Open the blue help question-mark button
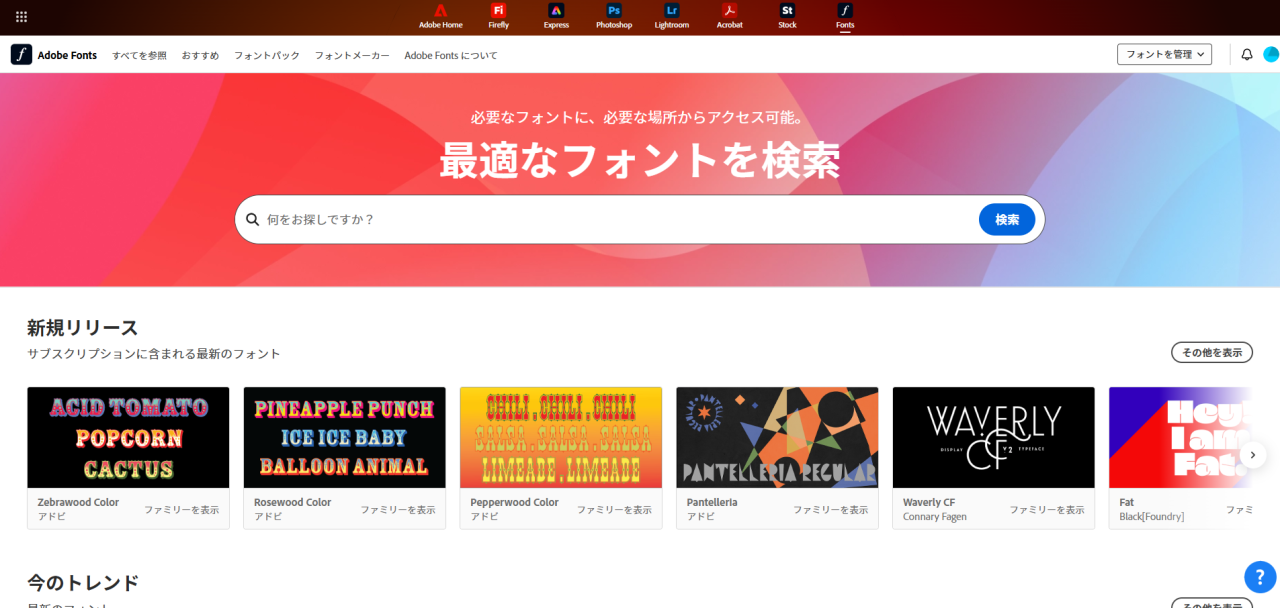Screen dimensions: 1280x608 coord(1260,577)
